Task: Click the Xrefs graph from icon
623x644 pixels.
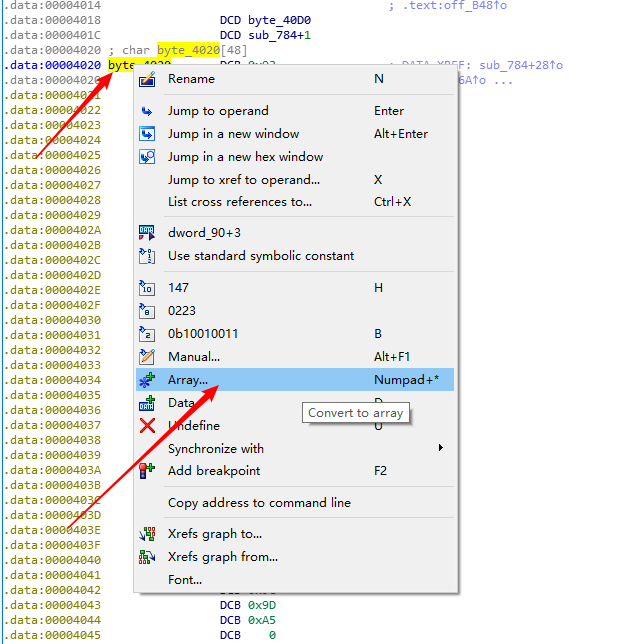Action: click(147, 557)
